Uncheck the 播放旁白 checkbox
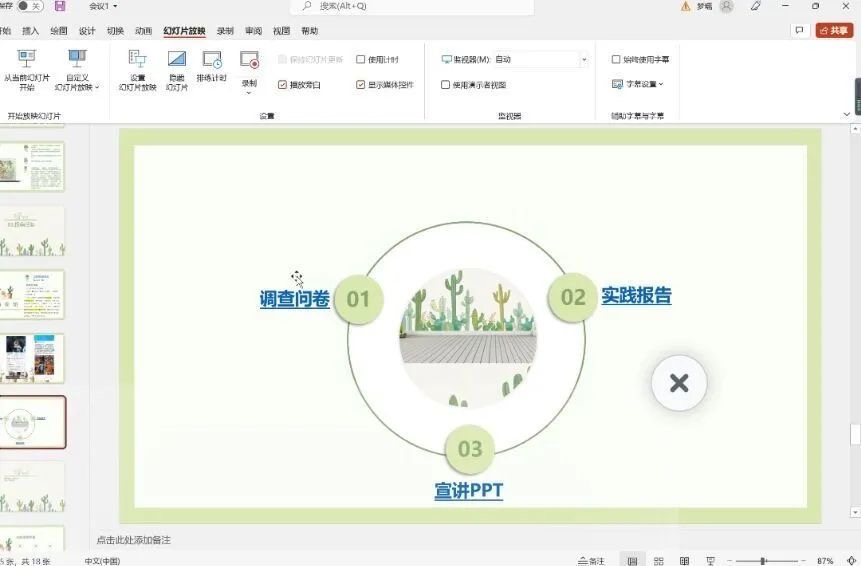 pos(283,85)
